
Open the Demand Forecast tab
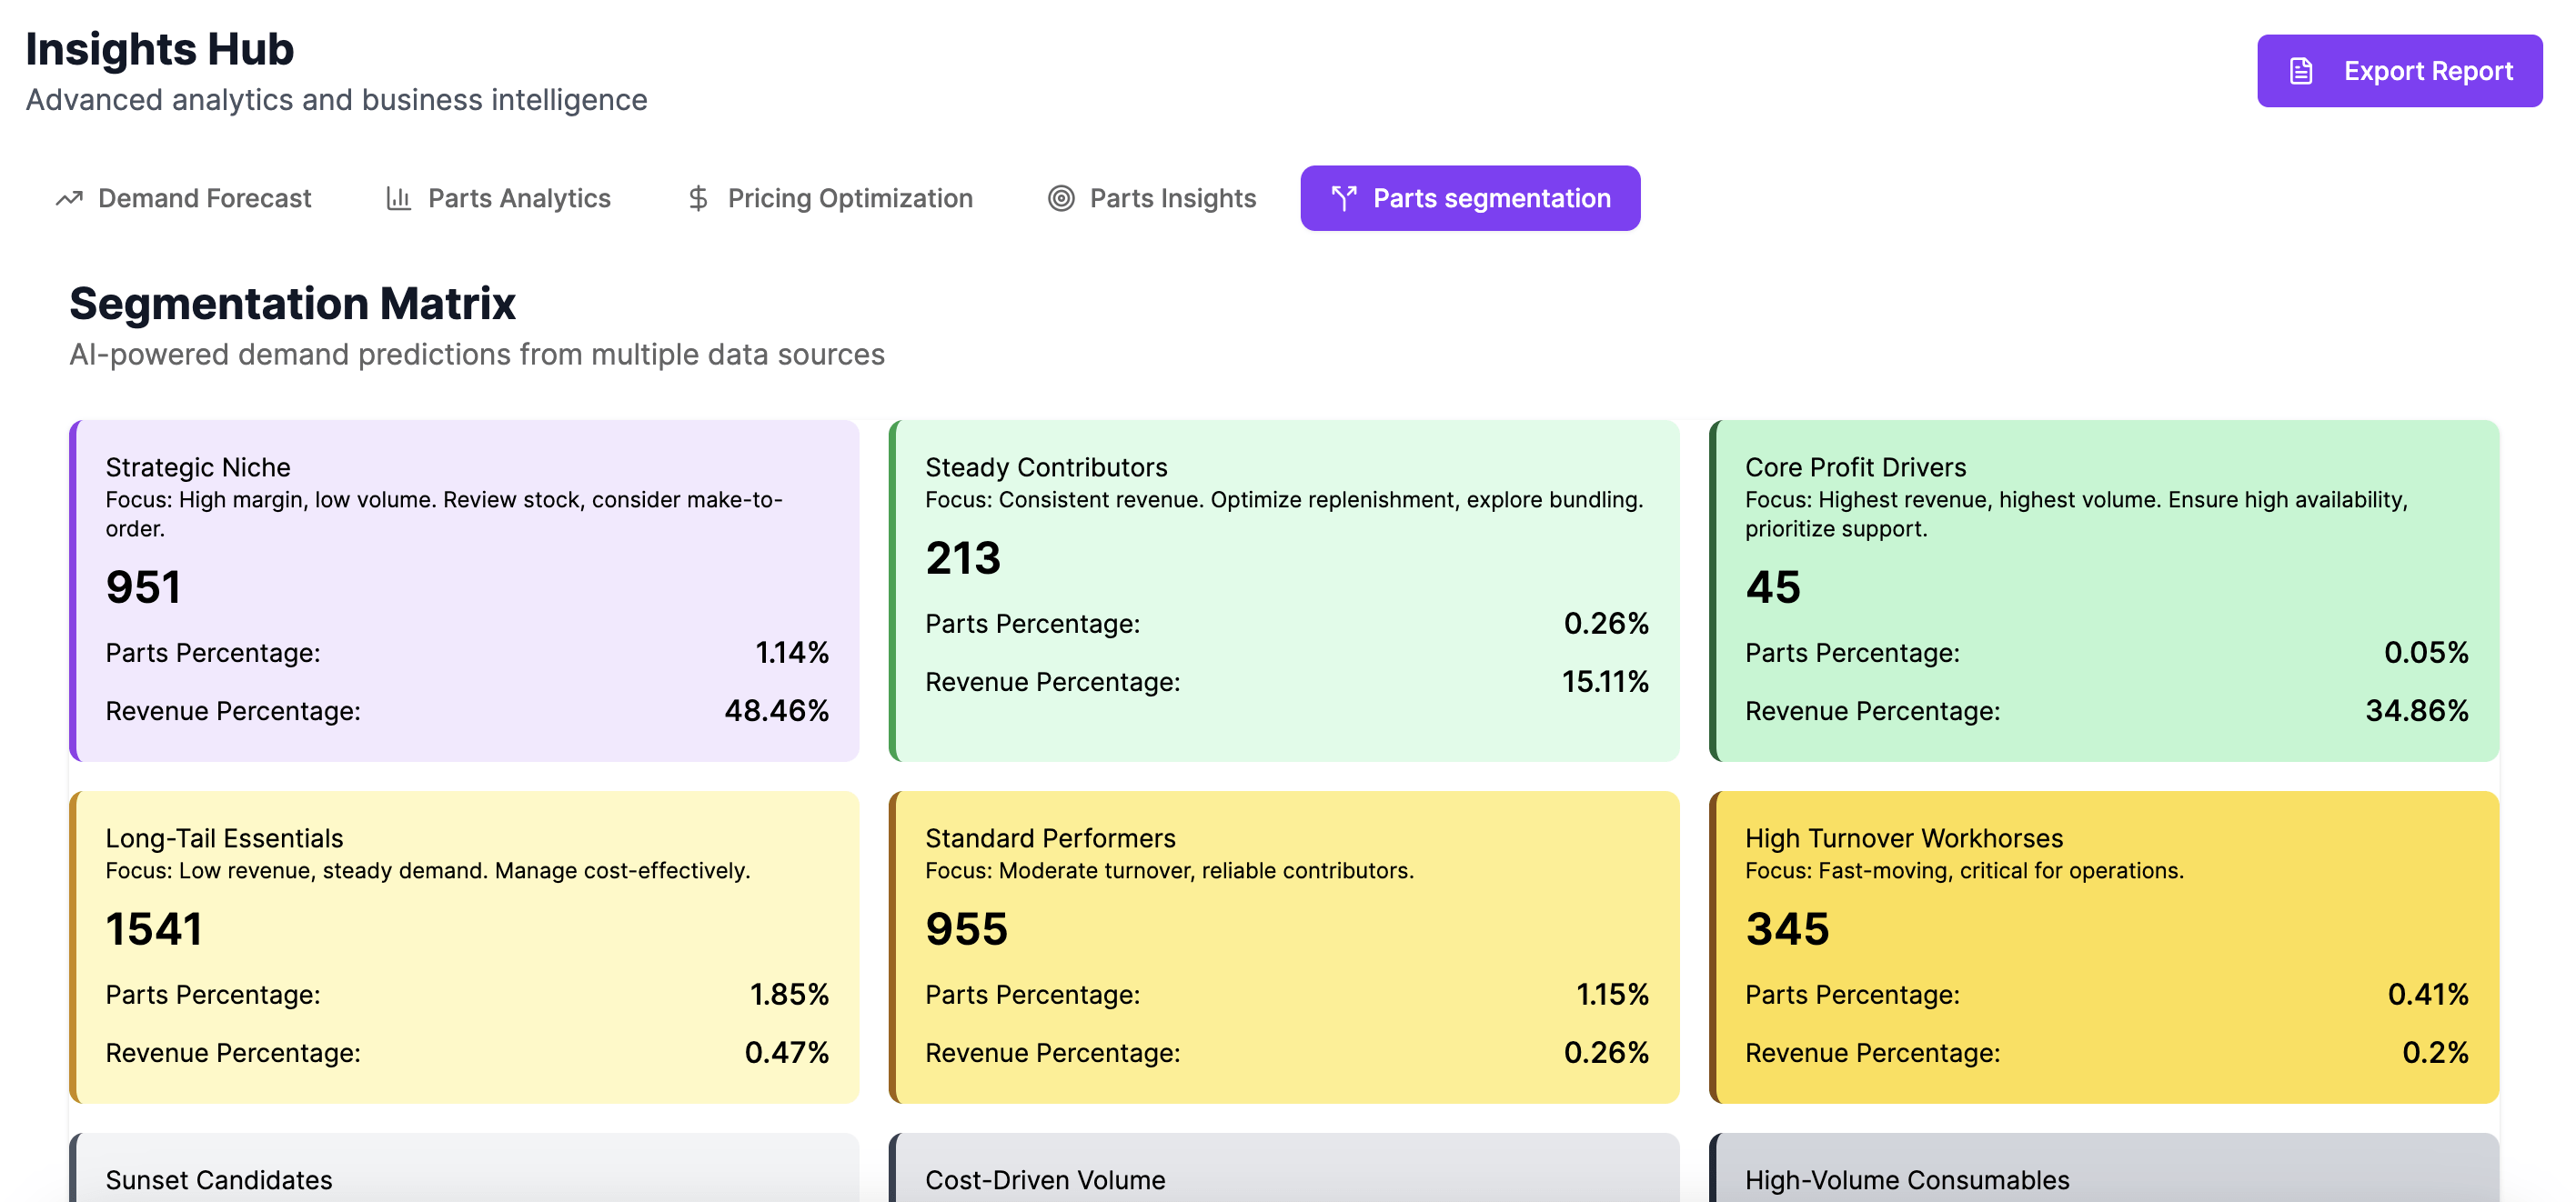(184, 198)
